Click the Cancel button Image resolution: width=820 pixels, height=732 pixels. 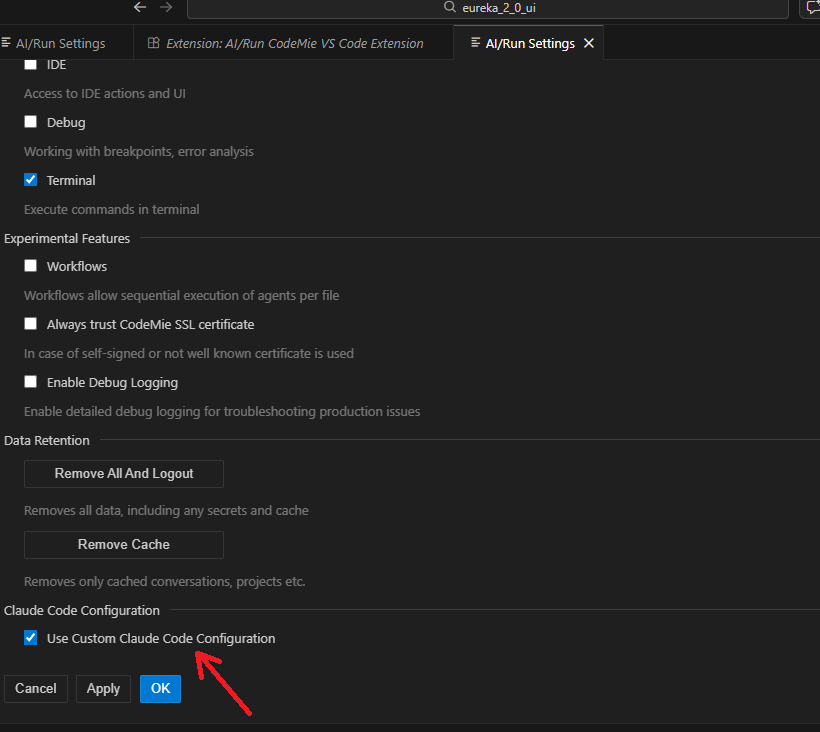click(36, 689)
